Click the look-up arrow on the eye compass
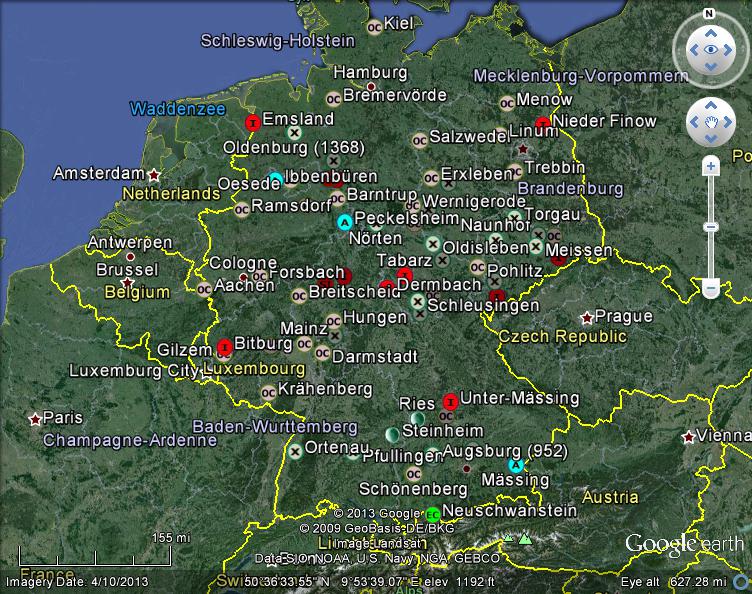This screenshot has width=752, height=594. [711, 33]
